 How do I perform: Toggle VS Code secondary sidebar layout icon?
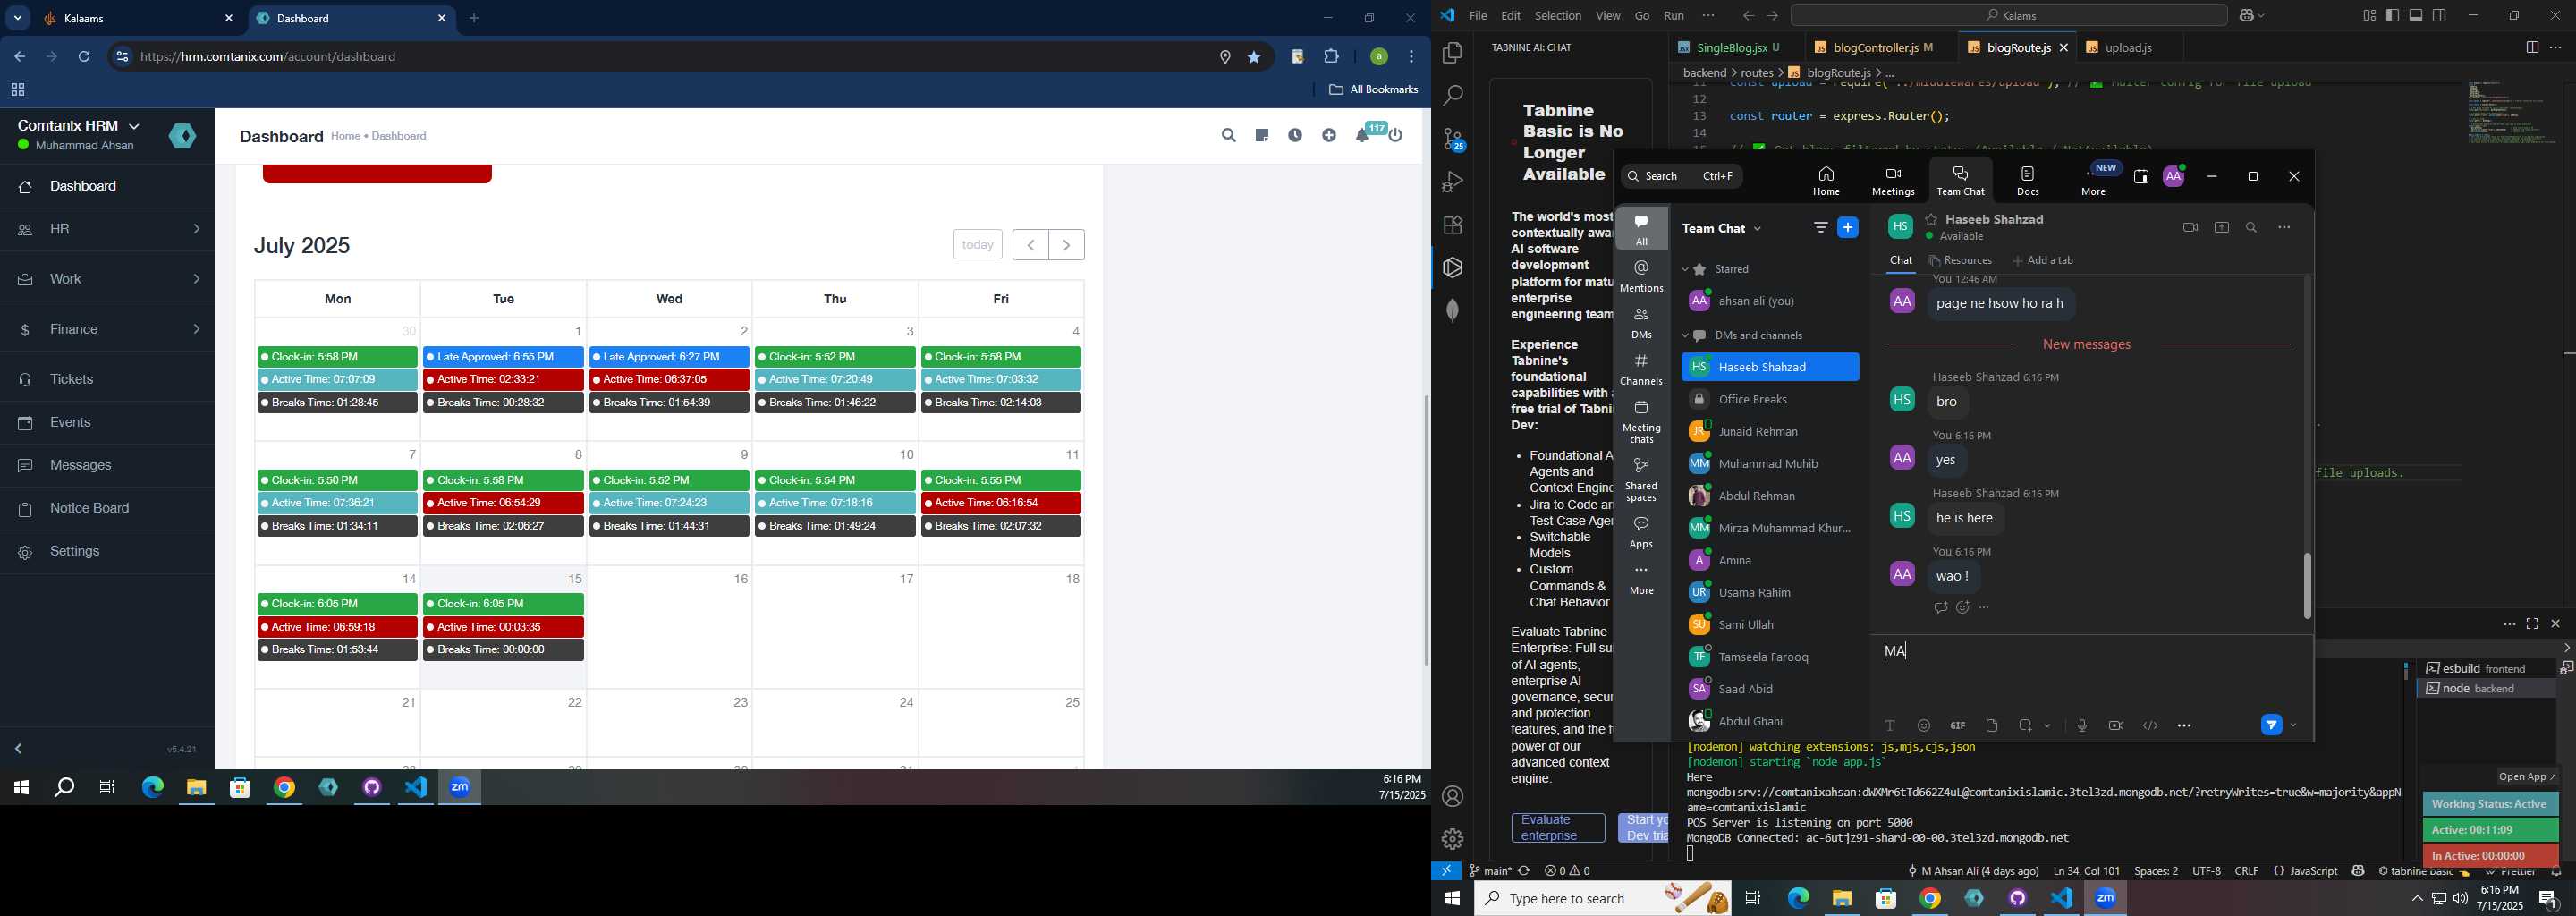(x=2440, y=16)
